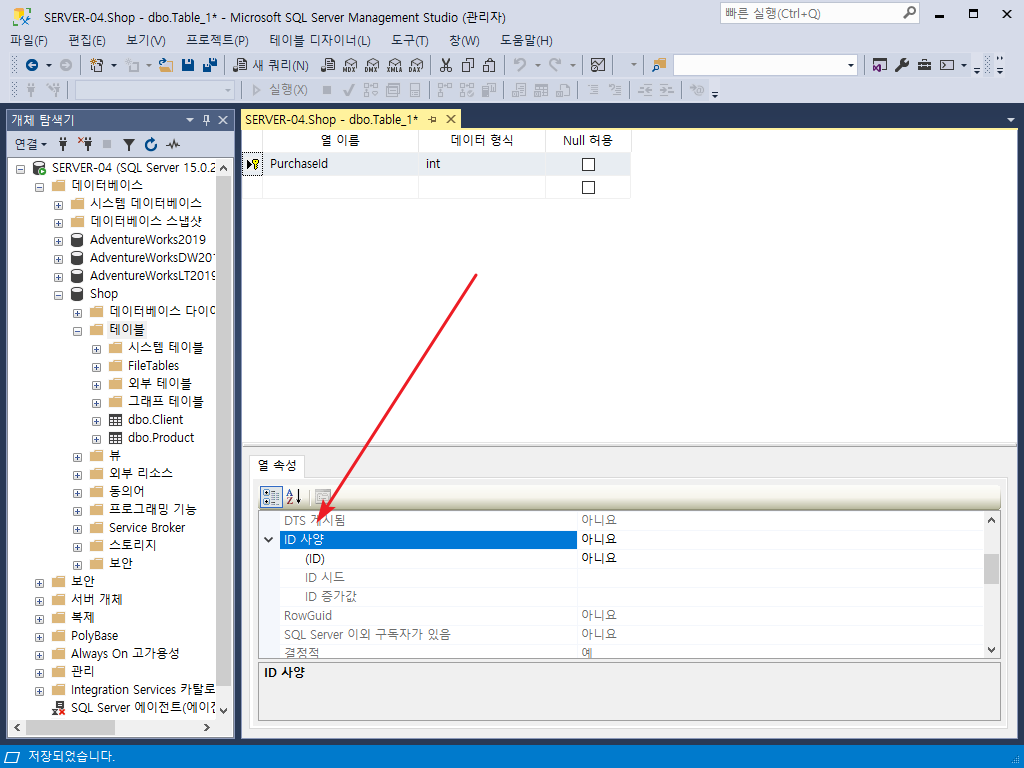Viewport: 1024px width, 768px height.
Task: Click the New Project toolbar icon
Action: point(97,65)
